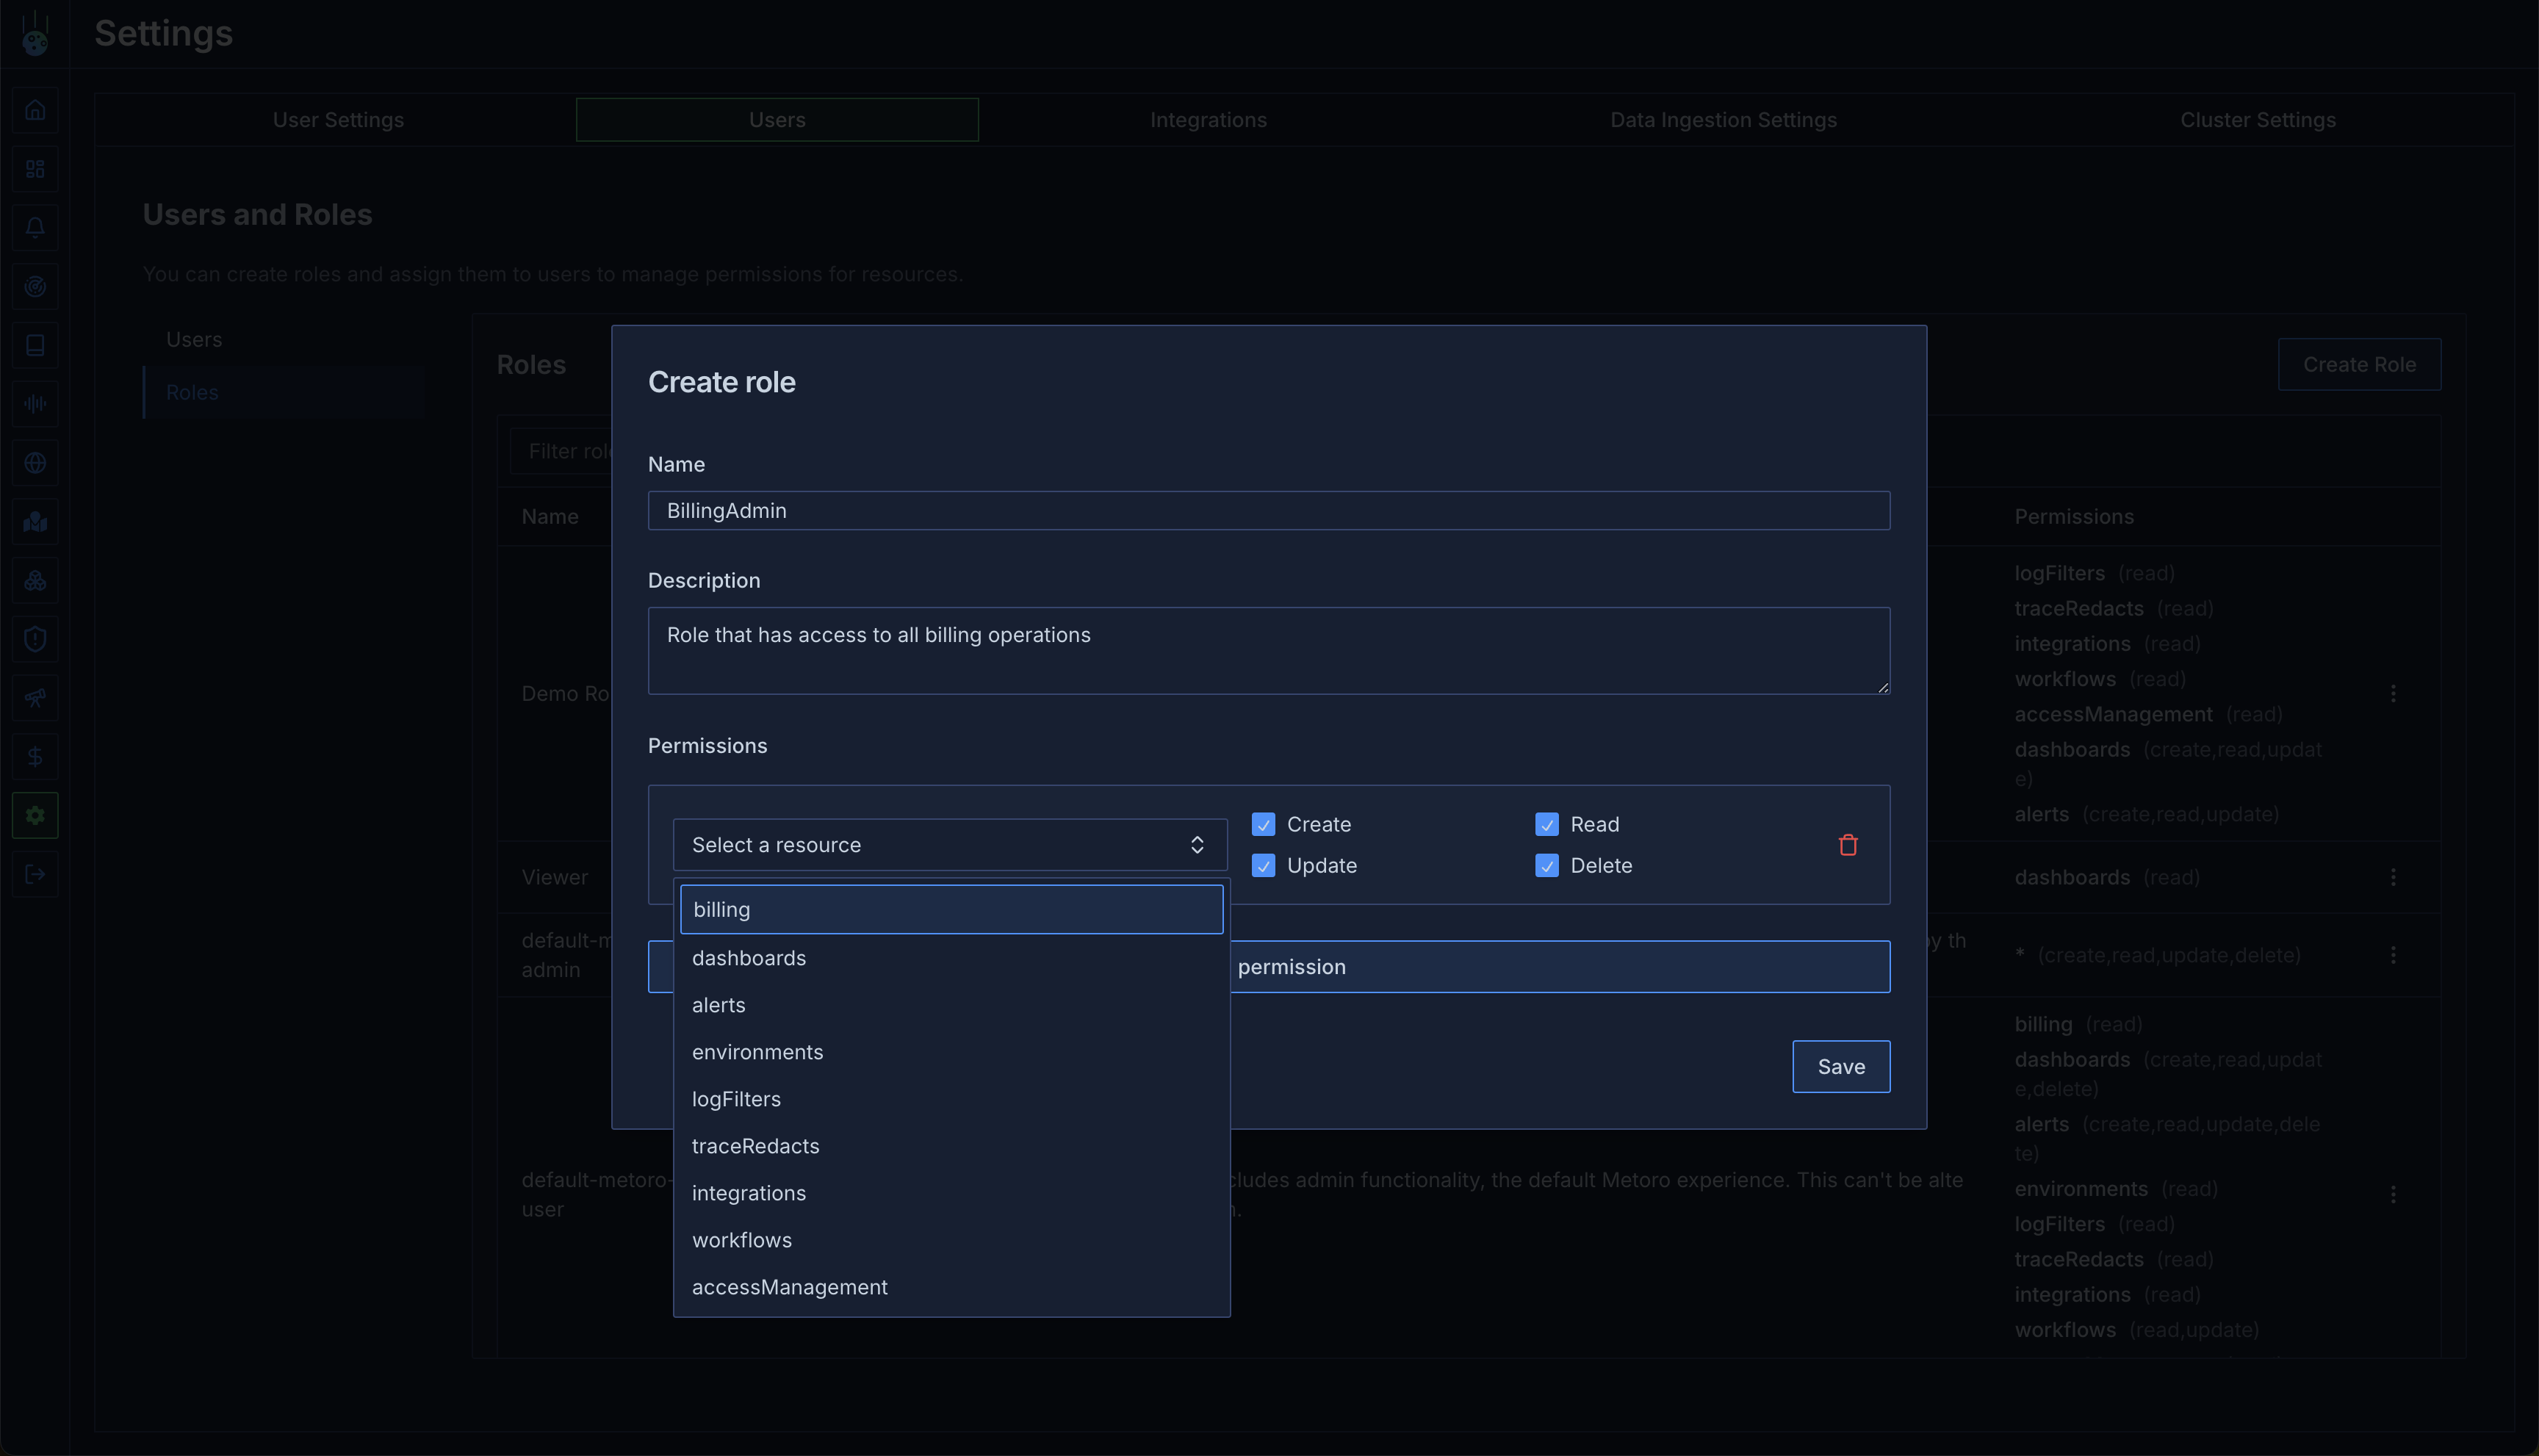Screen dimensions: 2539x1456
Task: Uncheck the Read permission checkbox
Action: point(1546,825)
